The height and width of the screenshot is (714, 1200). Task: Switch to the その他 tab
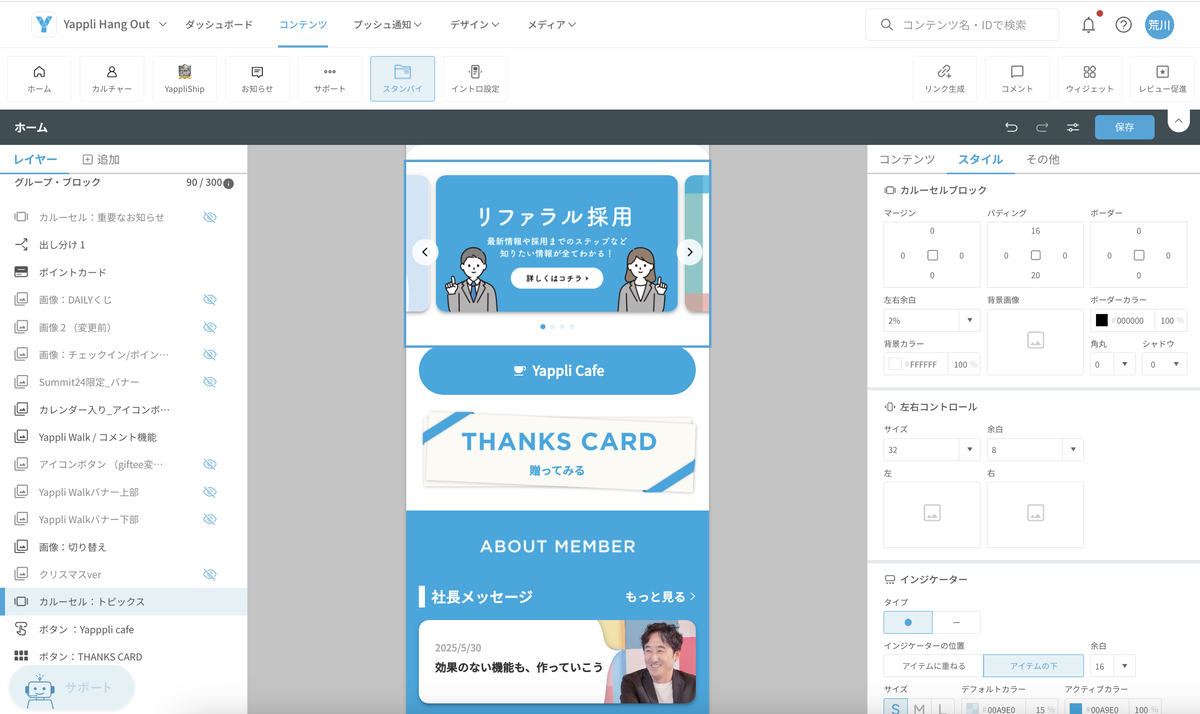[x=1043, y=159]
